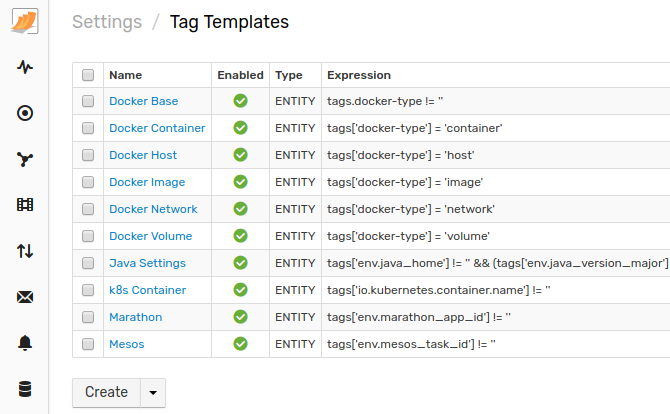Open the up-down arrows sidebar icon
This screenshot has height=414, width=670.
click(x=25, y=251)
